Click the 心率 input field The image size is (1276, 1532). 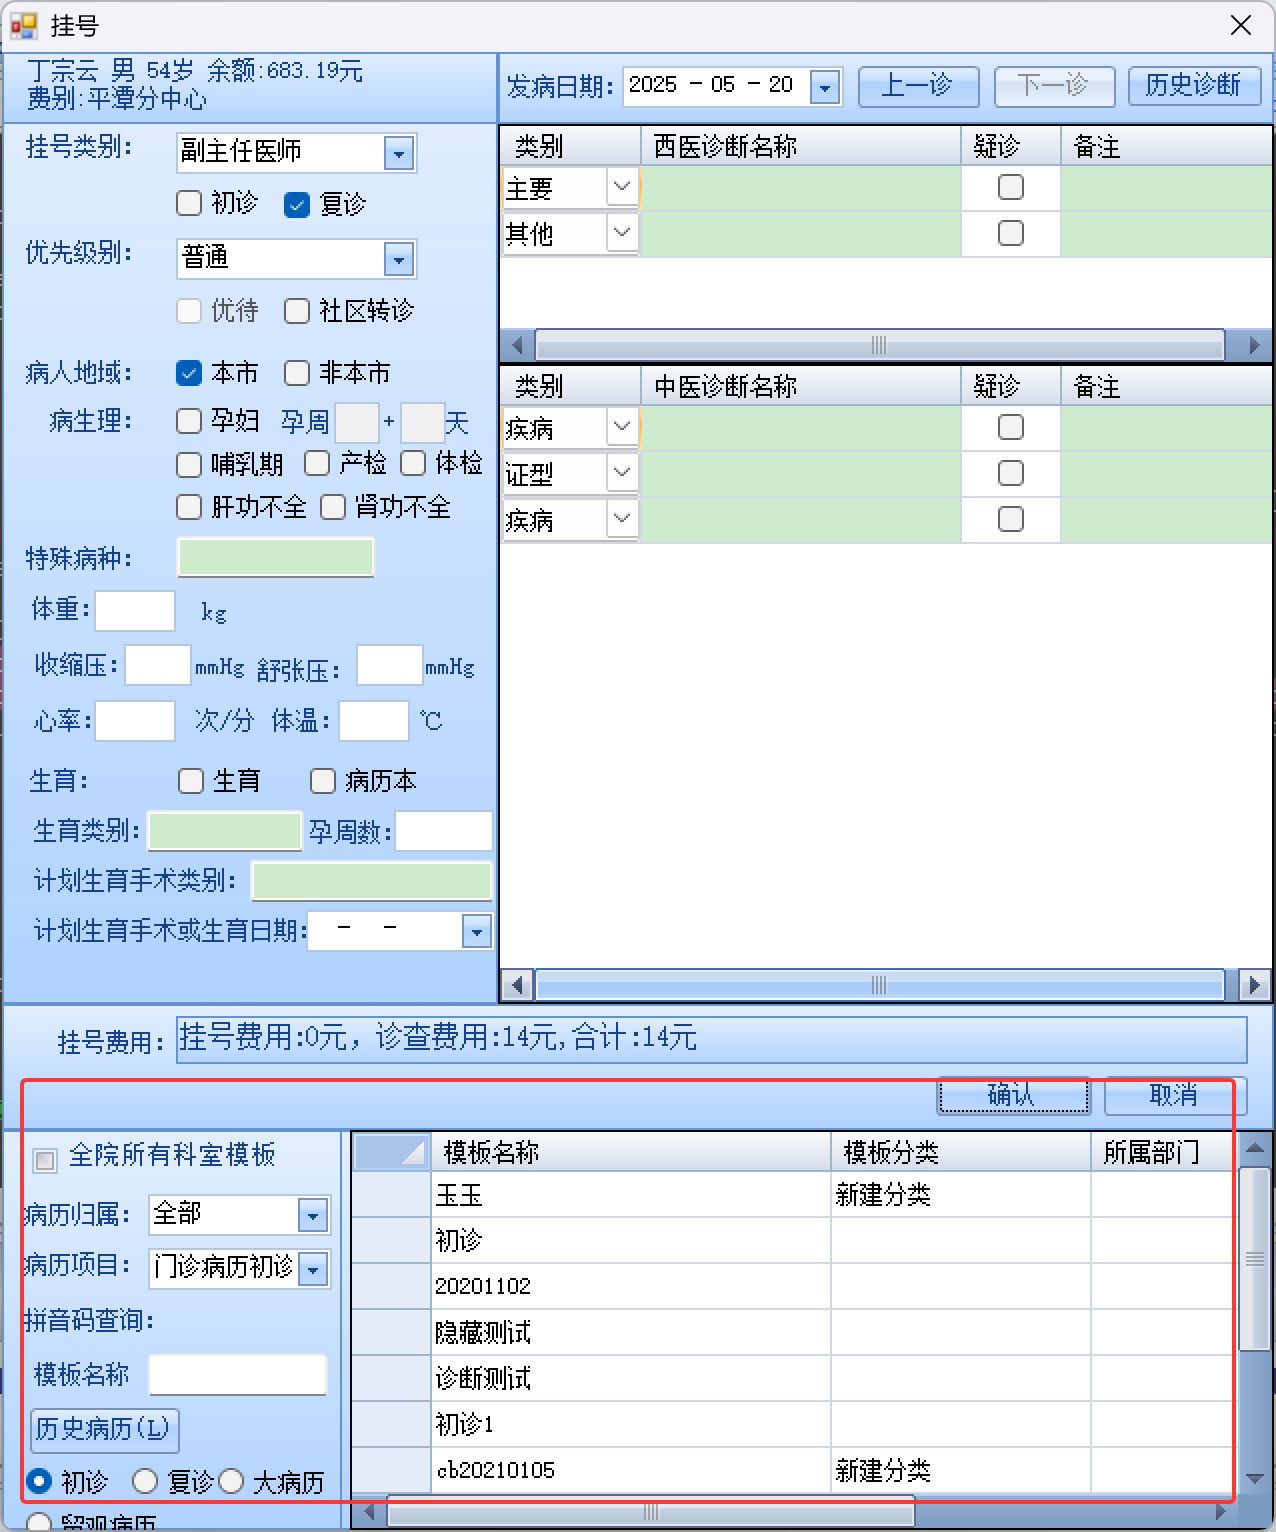(135, 721)
